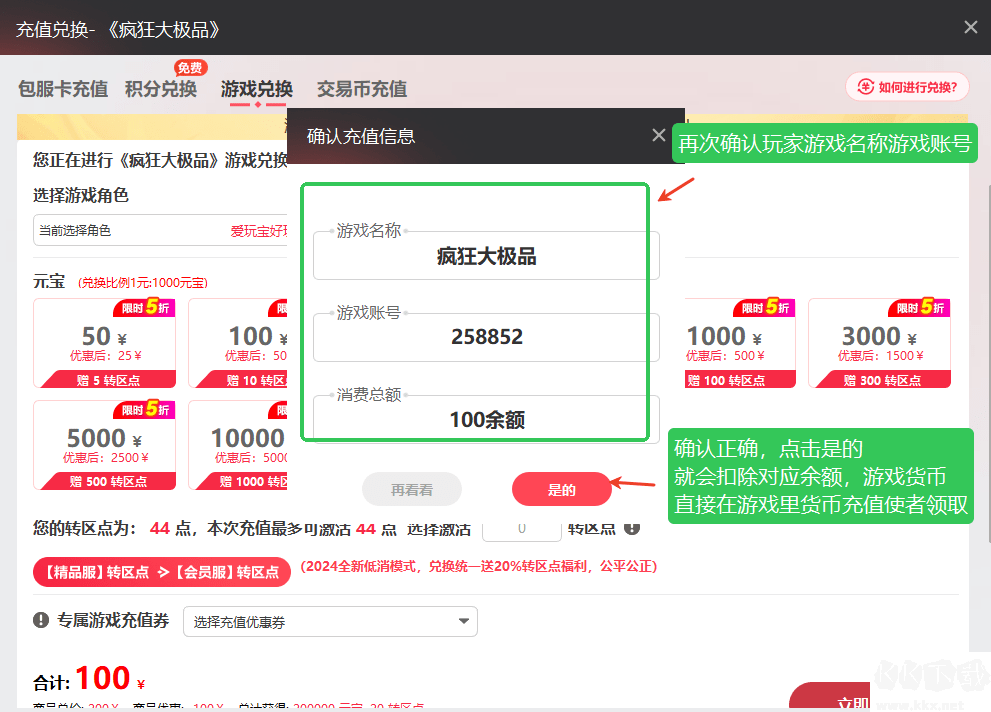Switch to the 包服卡充值 tab
The height and width of the screenshot is (712, 991).
[62, 89]
